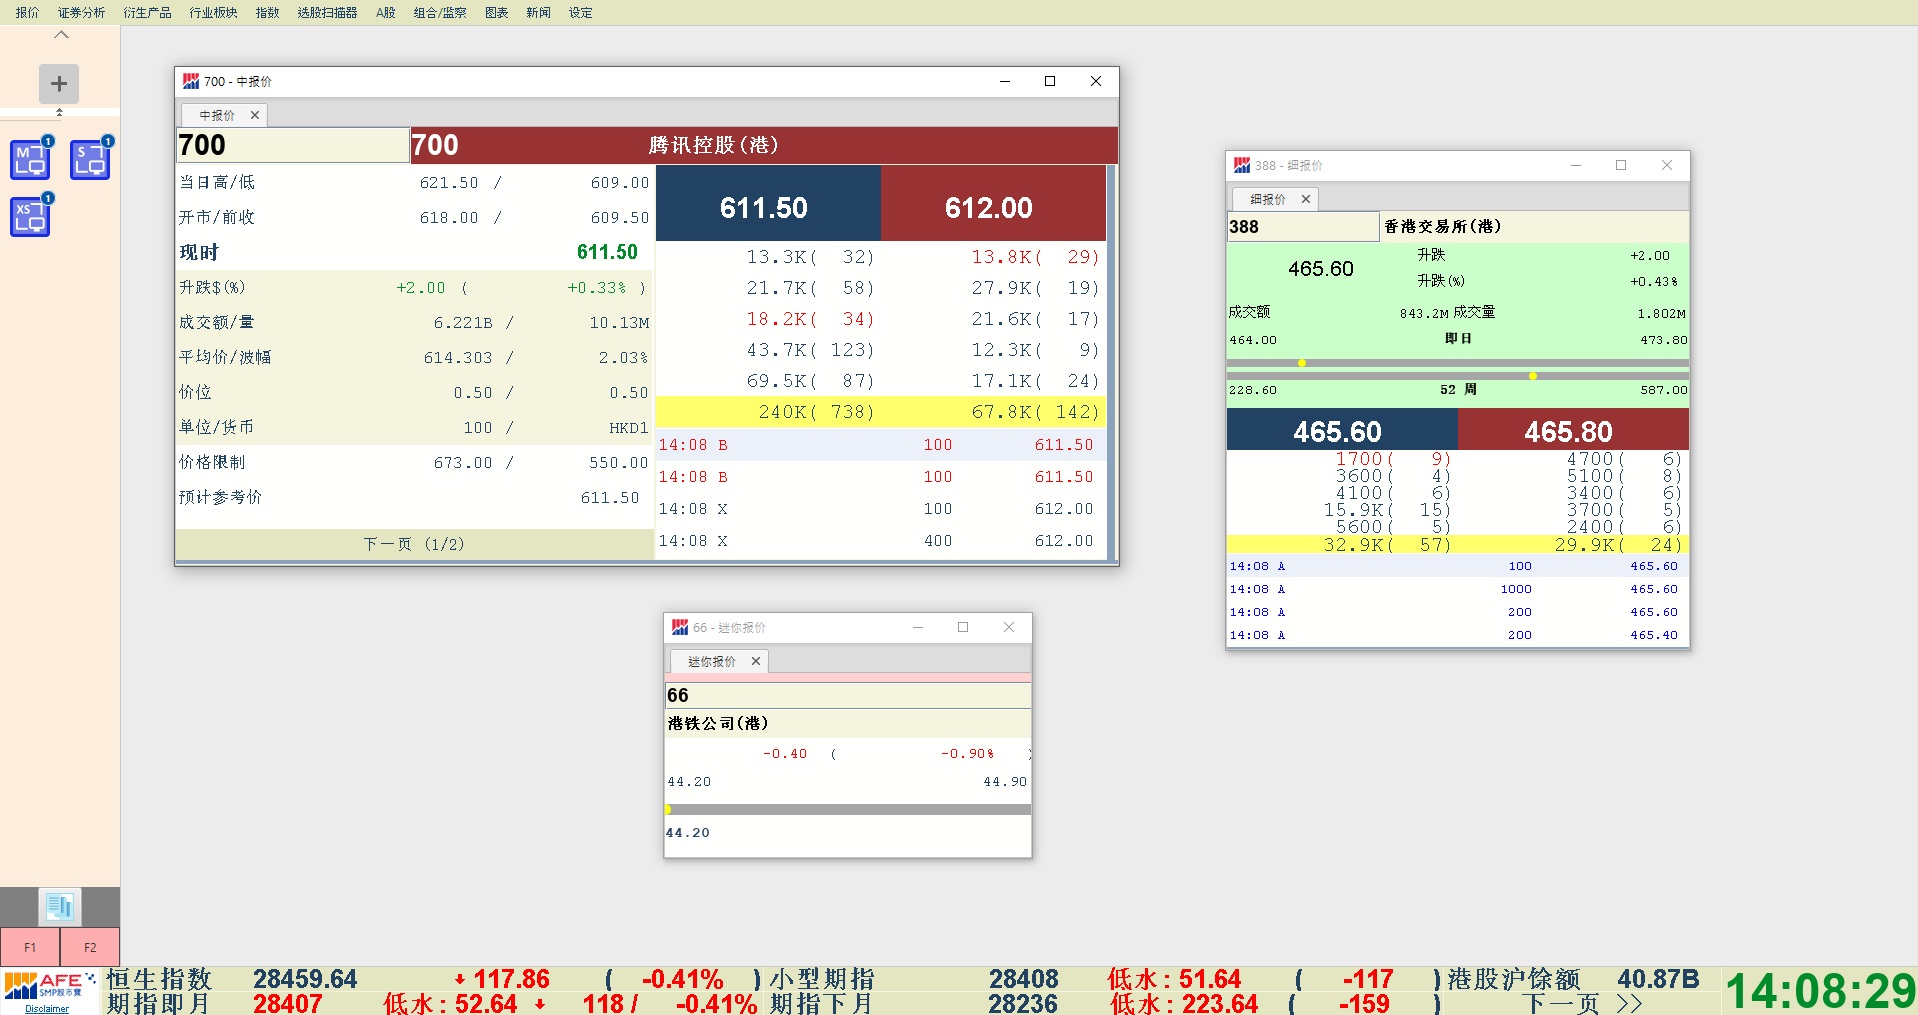1918x1015 pixels.
Task: Click the double-arrow splitter below plus button
Action: [x=59, y=112]
